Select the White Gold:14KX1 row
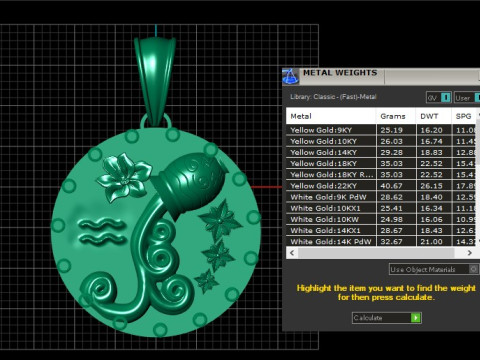 pos(381,230)
